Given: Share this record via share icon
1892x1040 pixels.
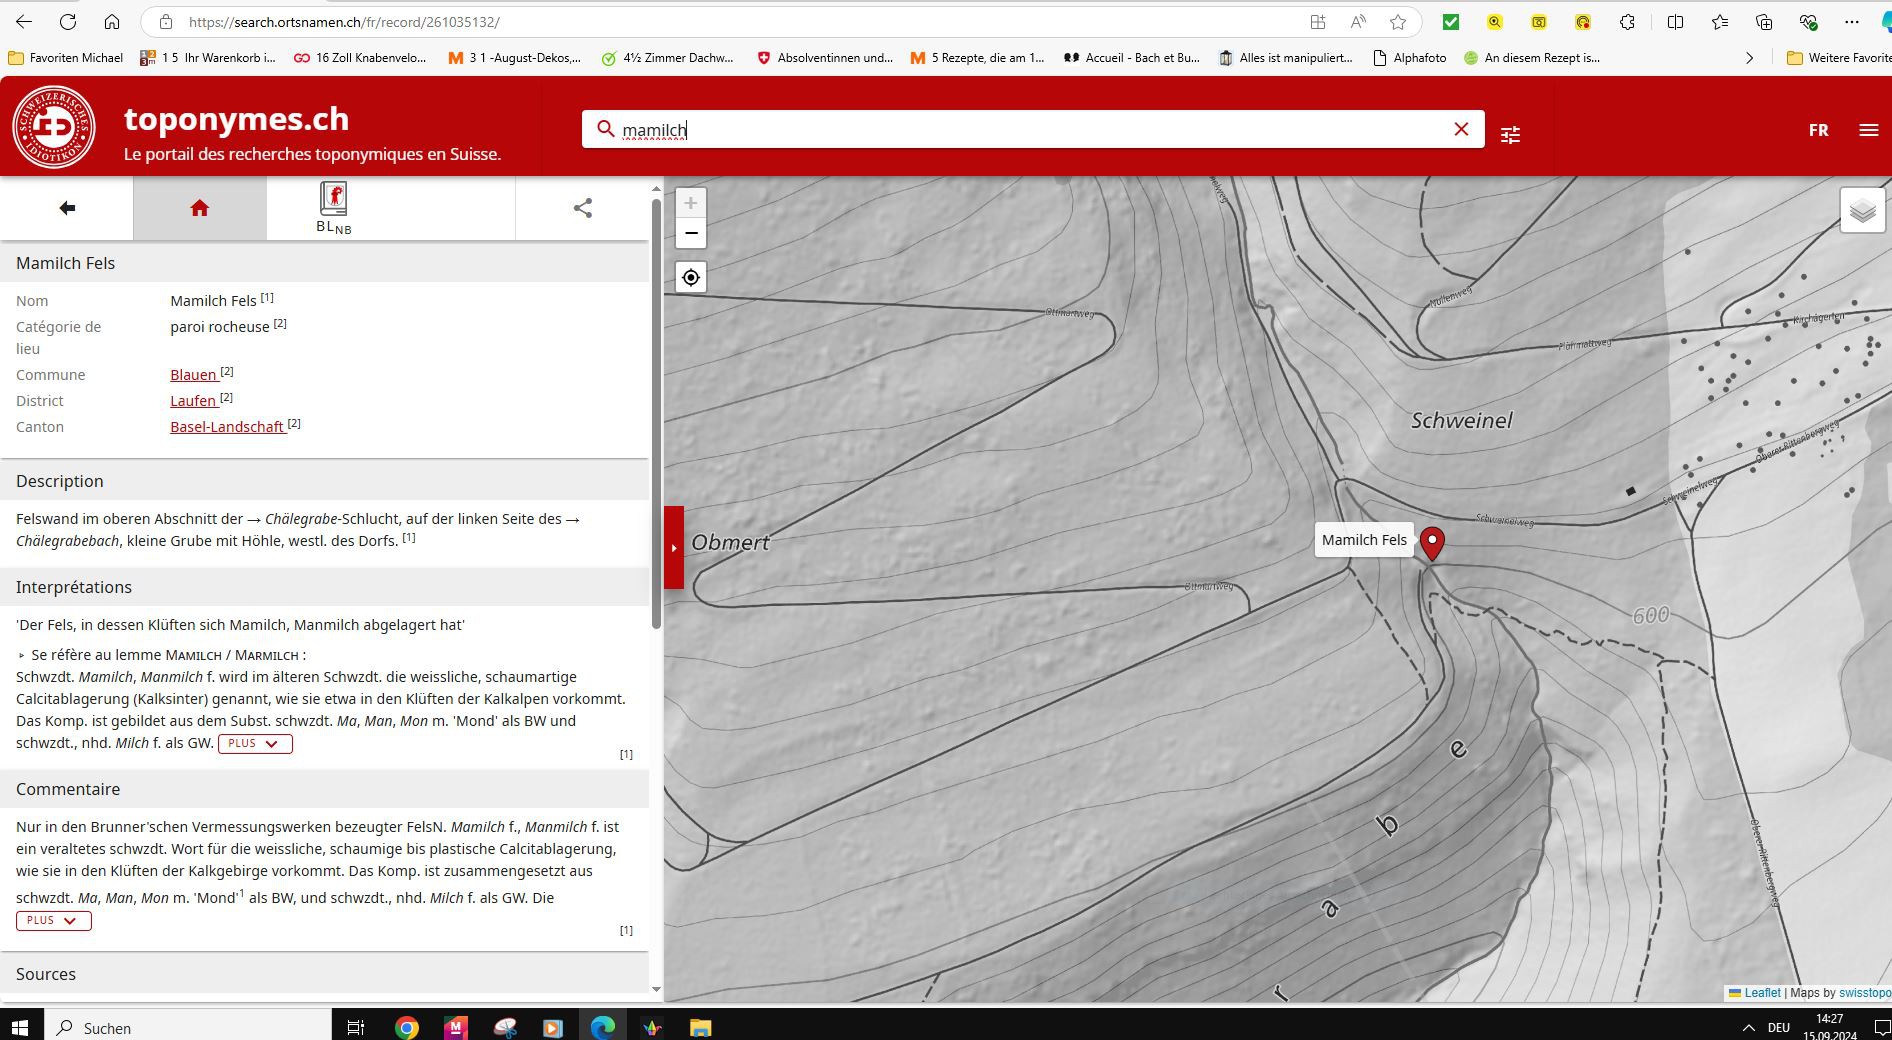Looking at the screenshot, I should coord(583,208).
